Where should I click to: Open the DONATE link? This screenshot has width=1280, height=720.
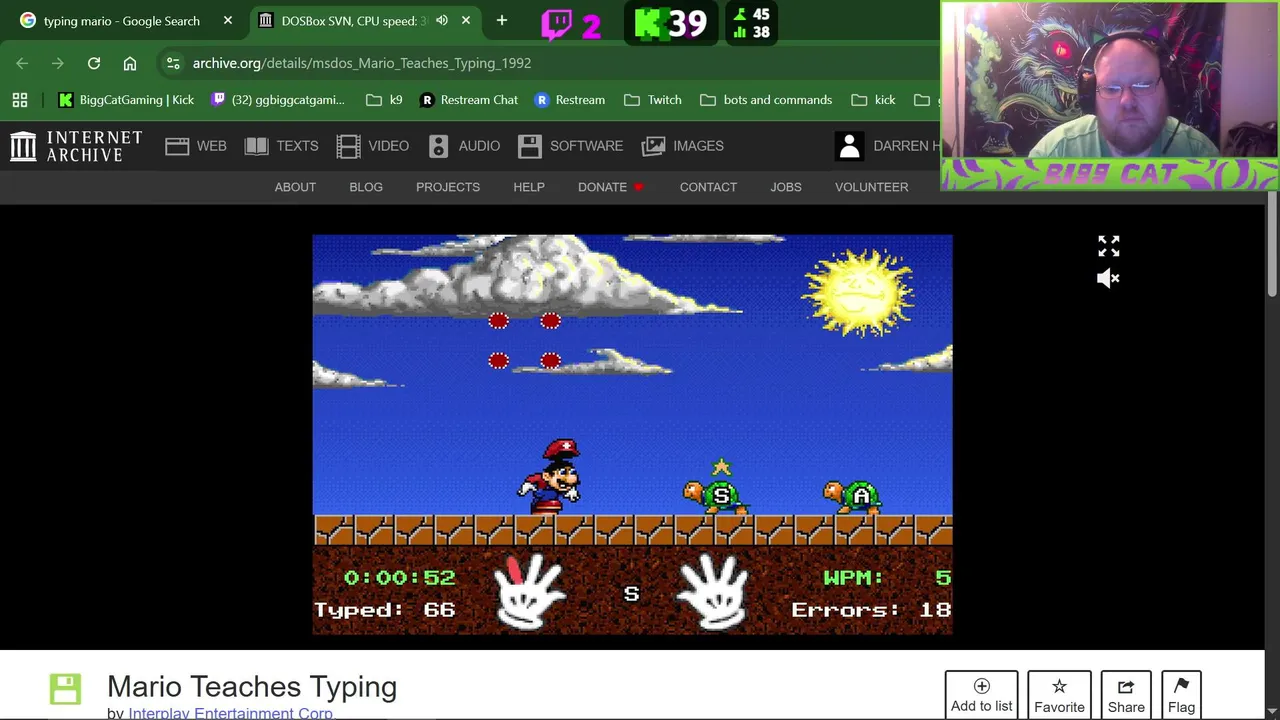610,187
